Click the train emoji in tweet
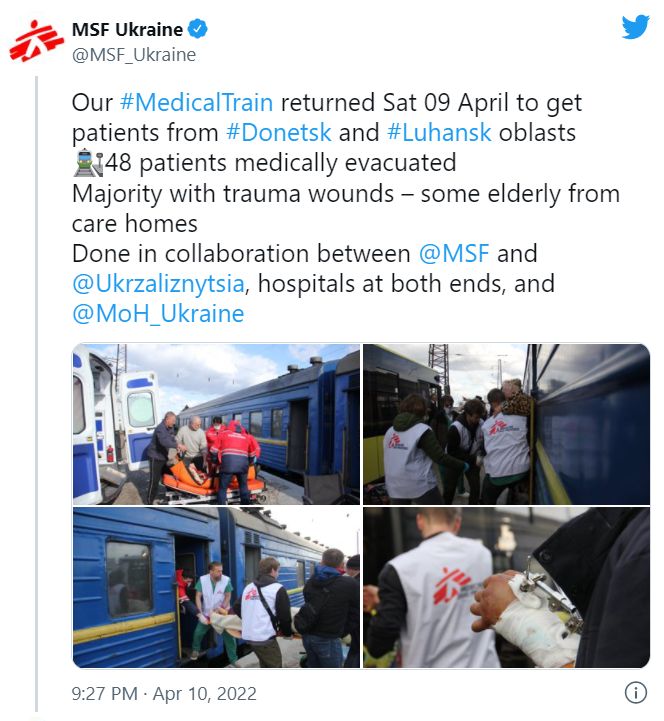 coord(88,162)
